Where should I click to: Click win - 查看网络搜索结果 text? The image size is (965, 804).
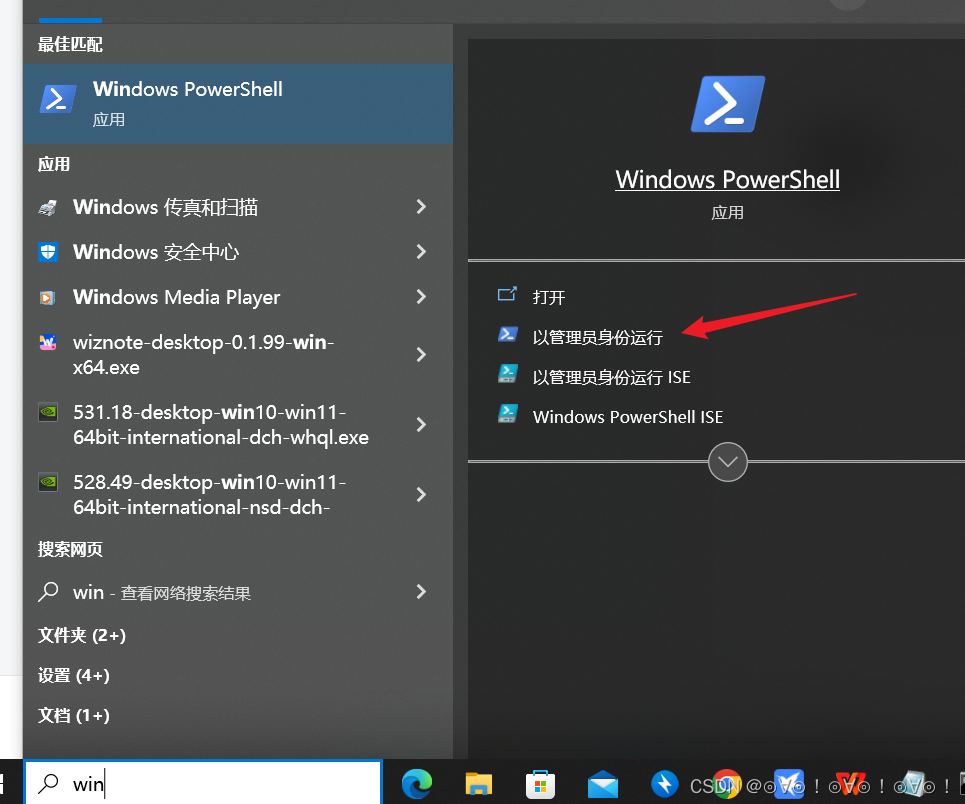tap(162, 593)
